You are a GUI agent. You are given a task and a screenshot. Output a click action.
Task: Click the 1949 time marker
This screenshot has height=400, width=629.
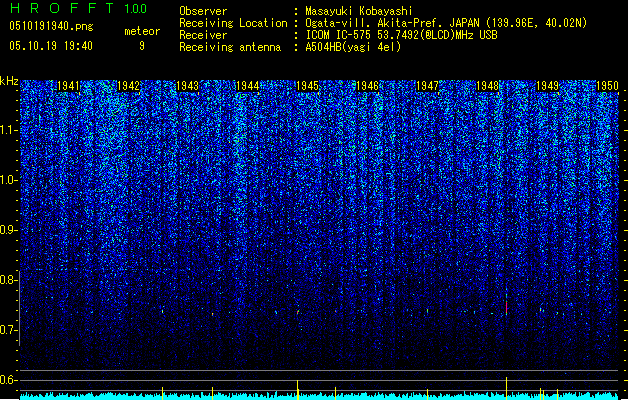pos(548,86)
